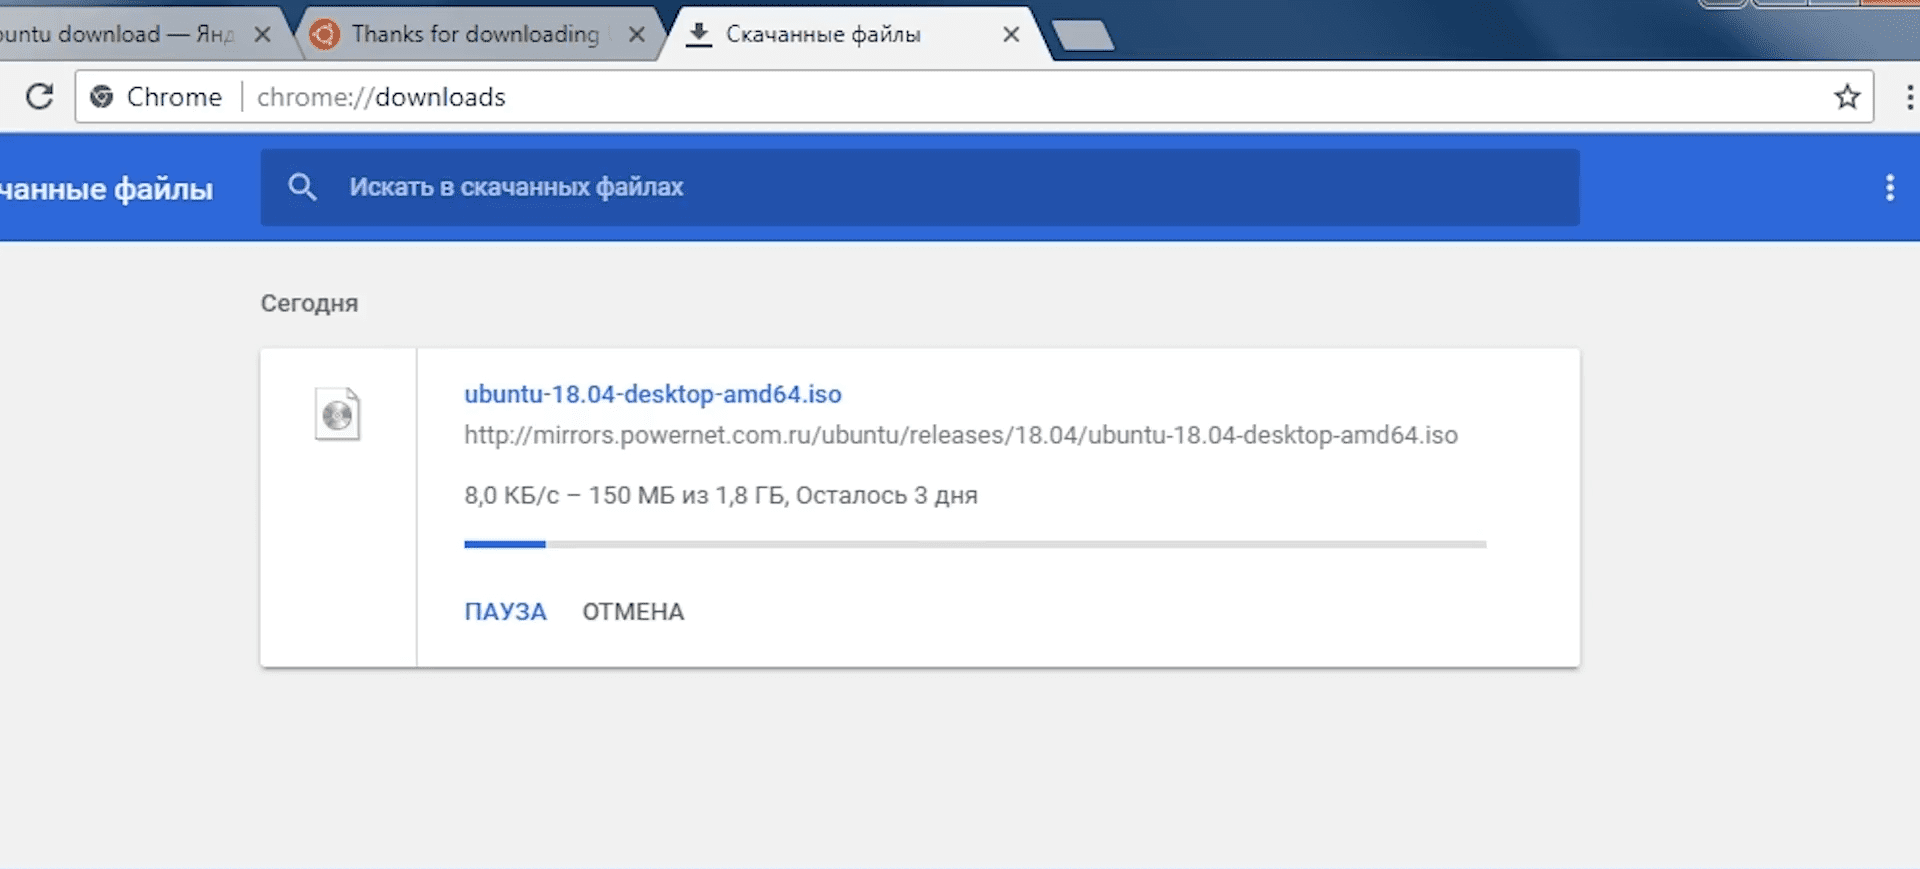The width and height of the screenshot is (1920, 869).
Task: Click the download arrow icon on the active tab
Action: 699,35
